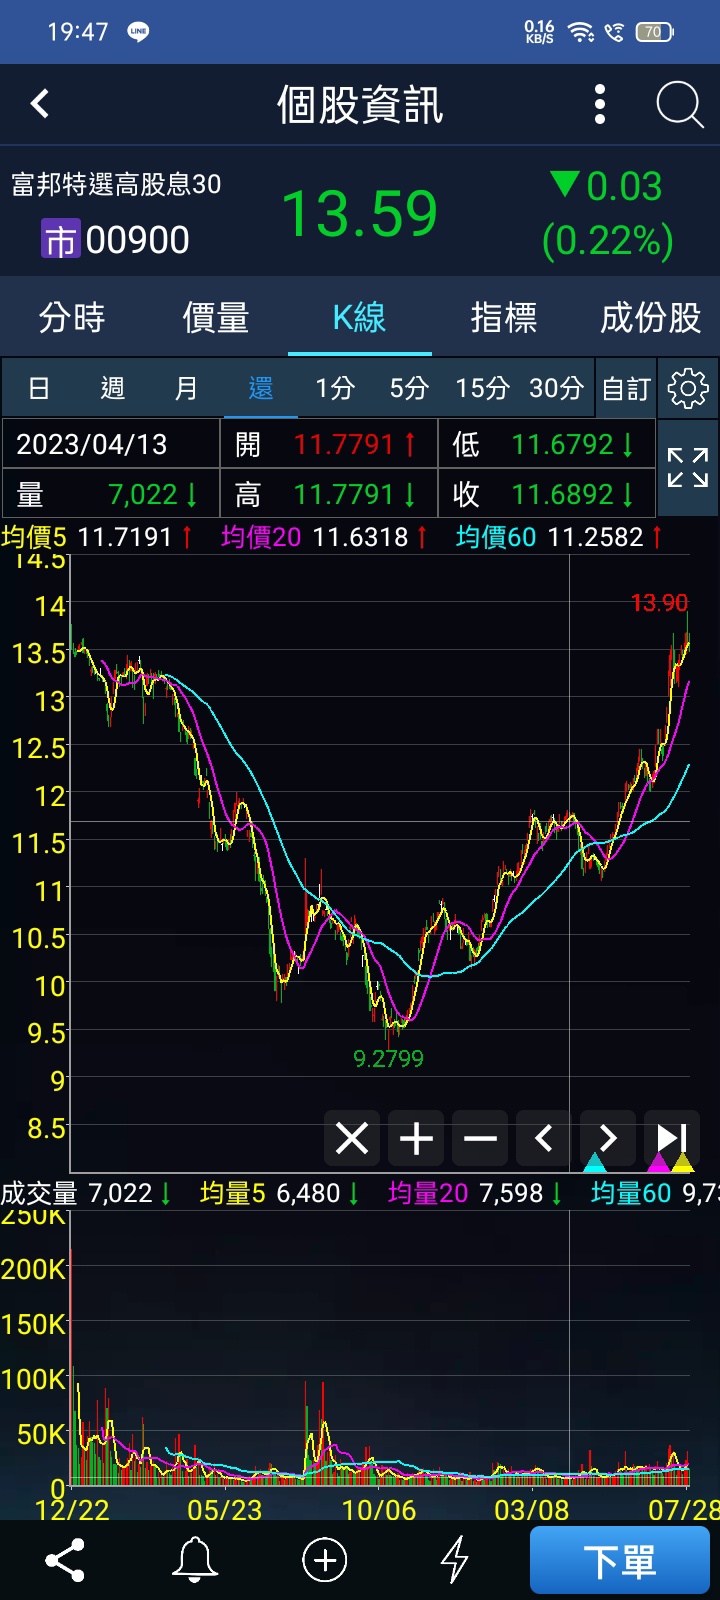
Task: Open price alert bell icon
Action: 195,1560
